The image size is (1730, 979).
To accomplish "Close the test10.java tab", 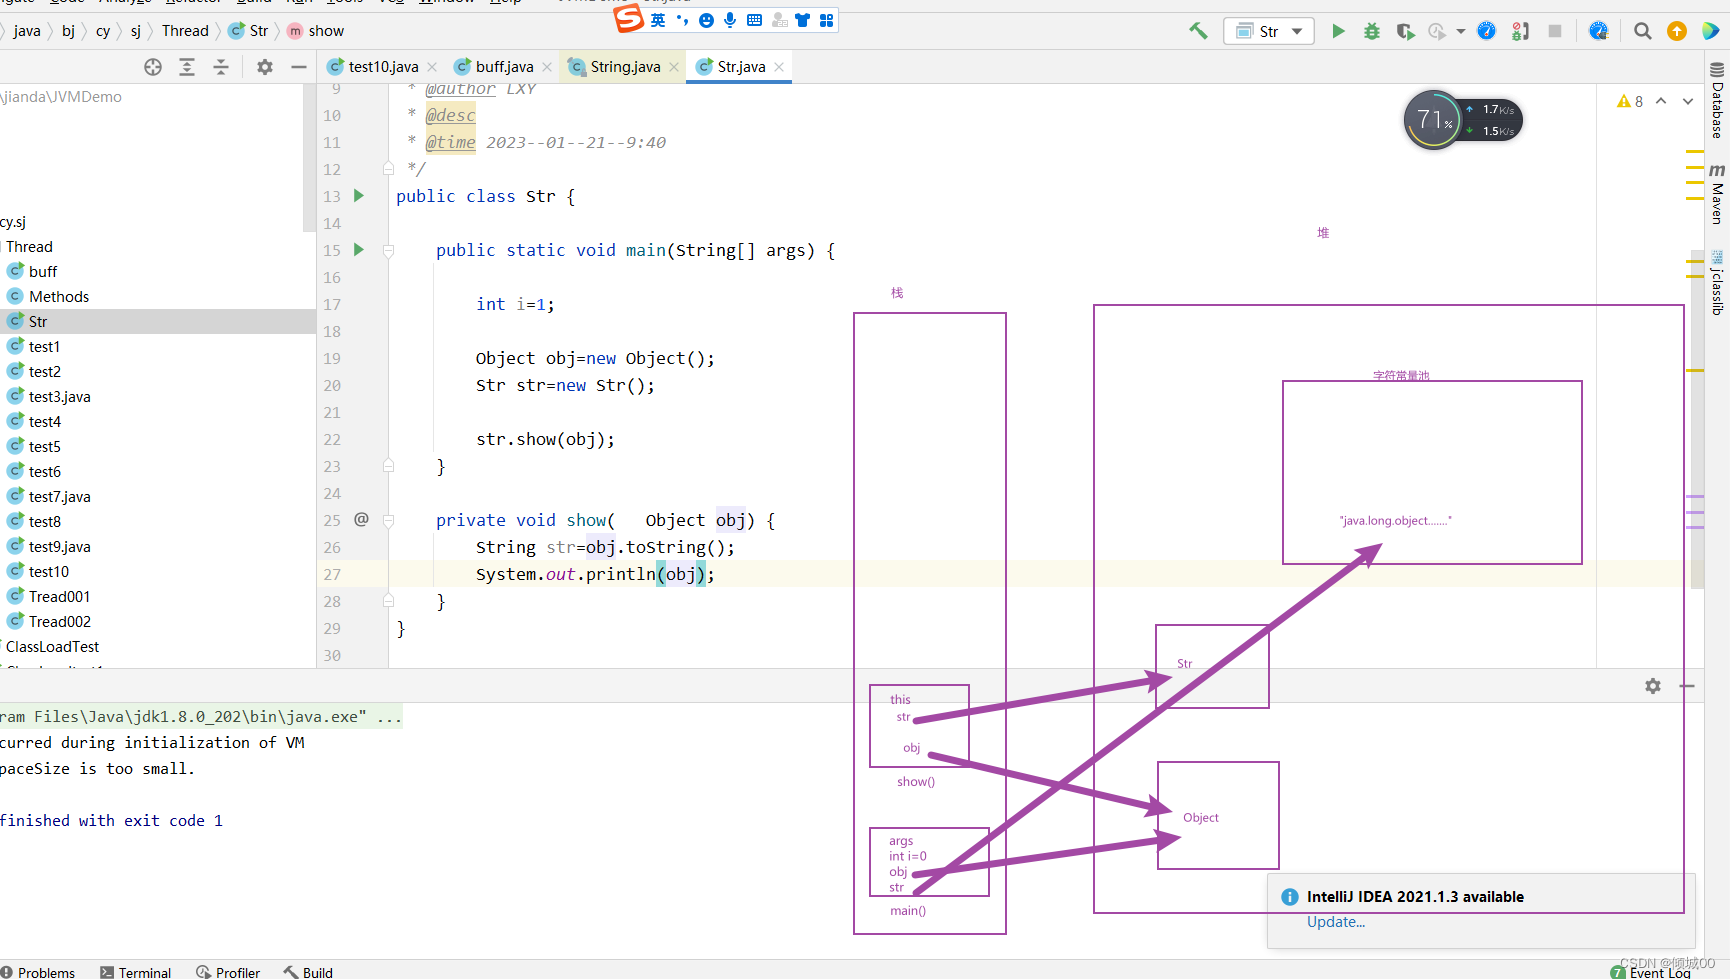I will click(x=432, y=67).
